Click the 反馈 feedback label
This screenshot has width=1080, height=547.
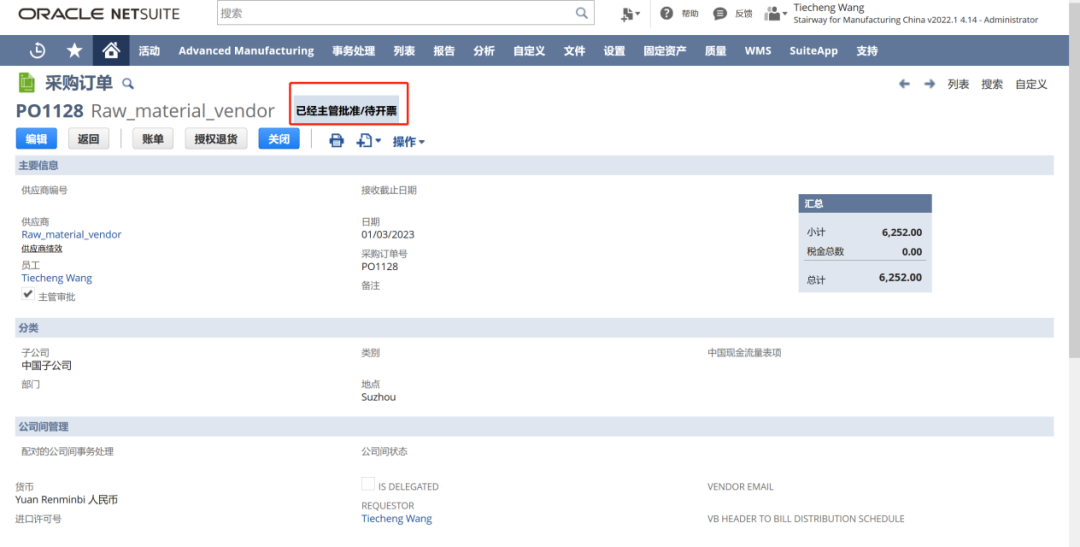click(x=744, y=14)
